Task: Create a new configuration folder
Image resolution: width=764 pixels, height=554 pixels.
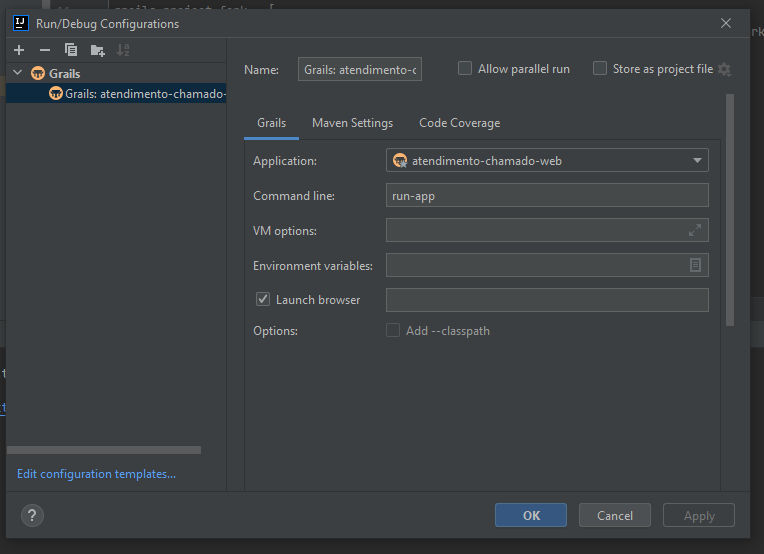Action: click(97, 50)
